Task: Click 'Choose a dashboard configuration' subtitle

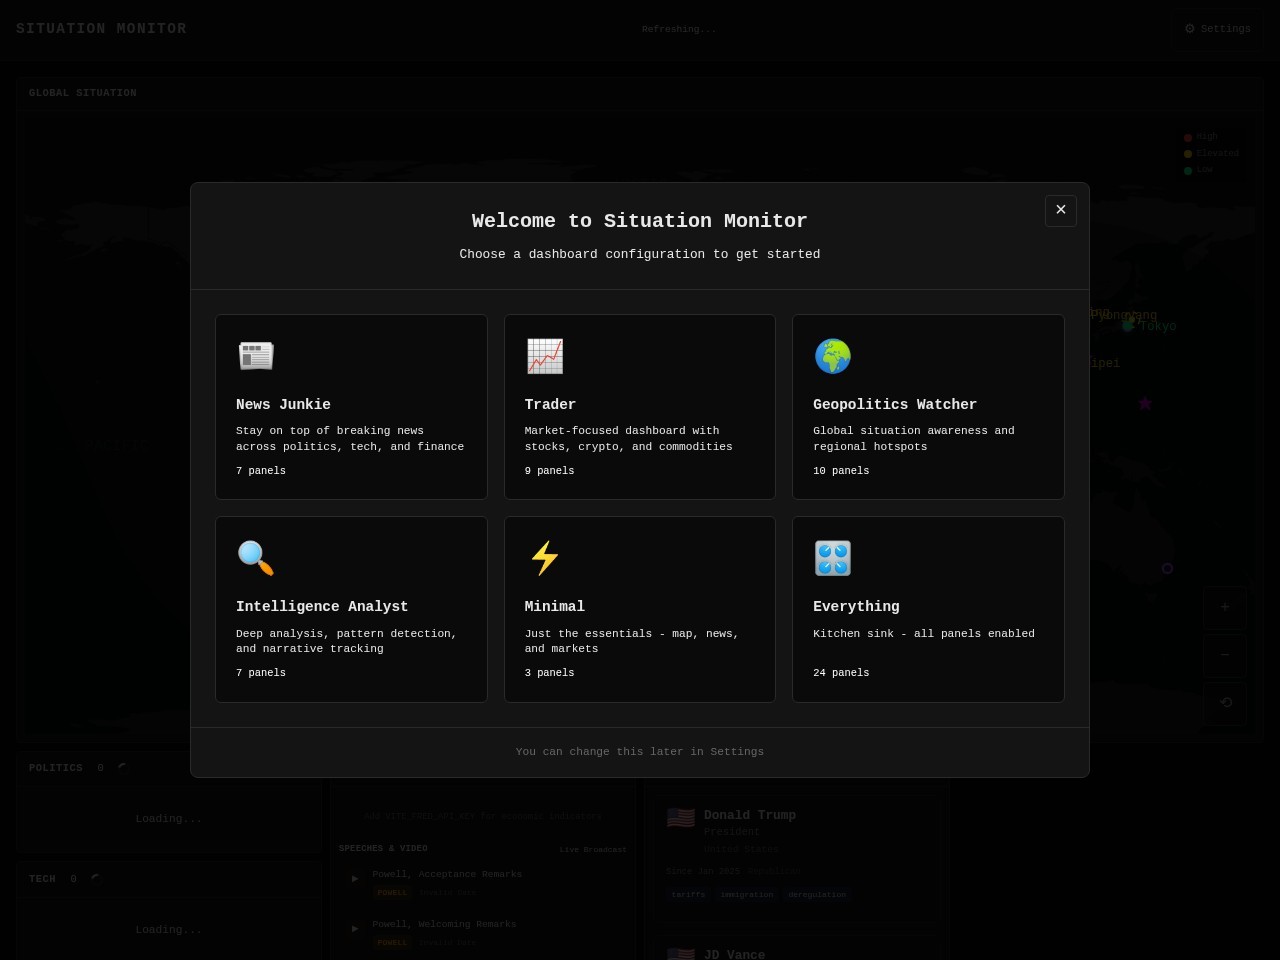Action: coord(640,254)
